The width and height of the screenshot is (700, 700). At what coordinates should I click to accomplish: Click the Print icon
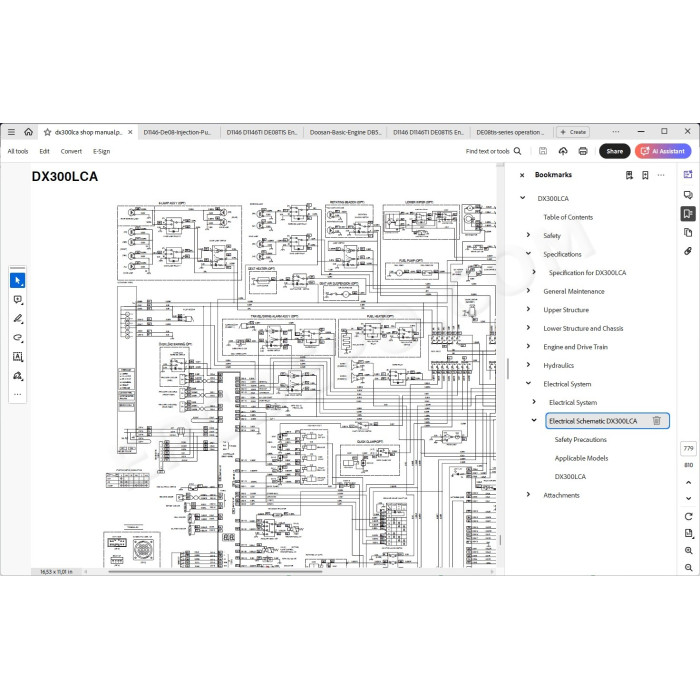coord(583,151)
